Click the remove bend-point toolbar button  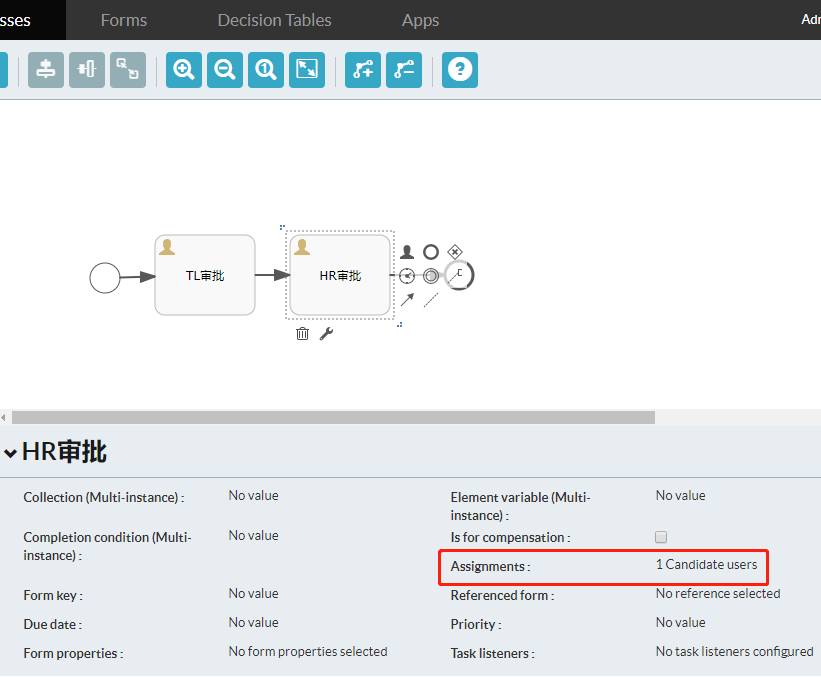404,69
